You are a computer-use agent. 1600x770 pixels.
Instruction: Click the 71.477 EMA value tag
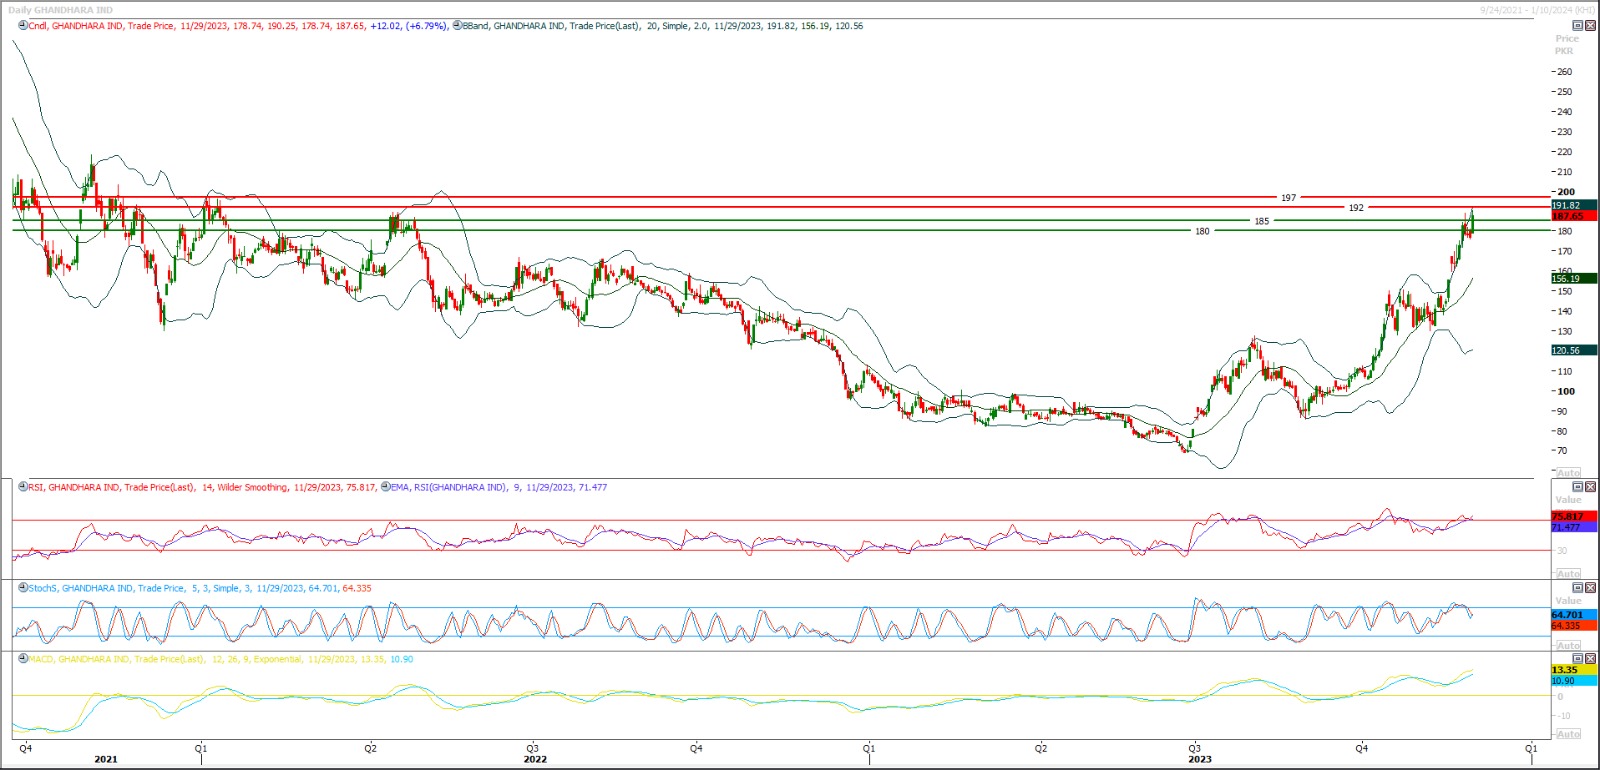coord(1573,527)
